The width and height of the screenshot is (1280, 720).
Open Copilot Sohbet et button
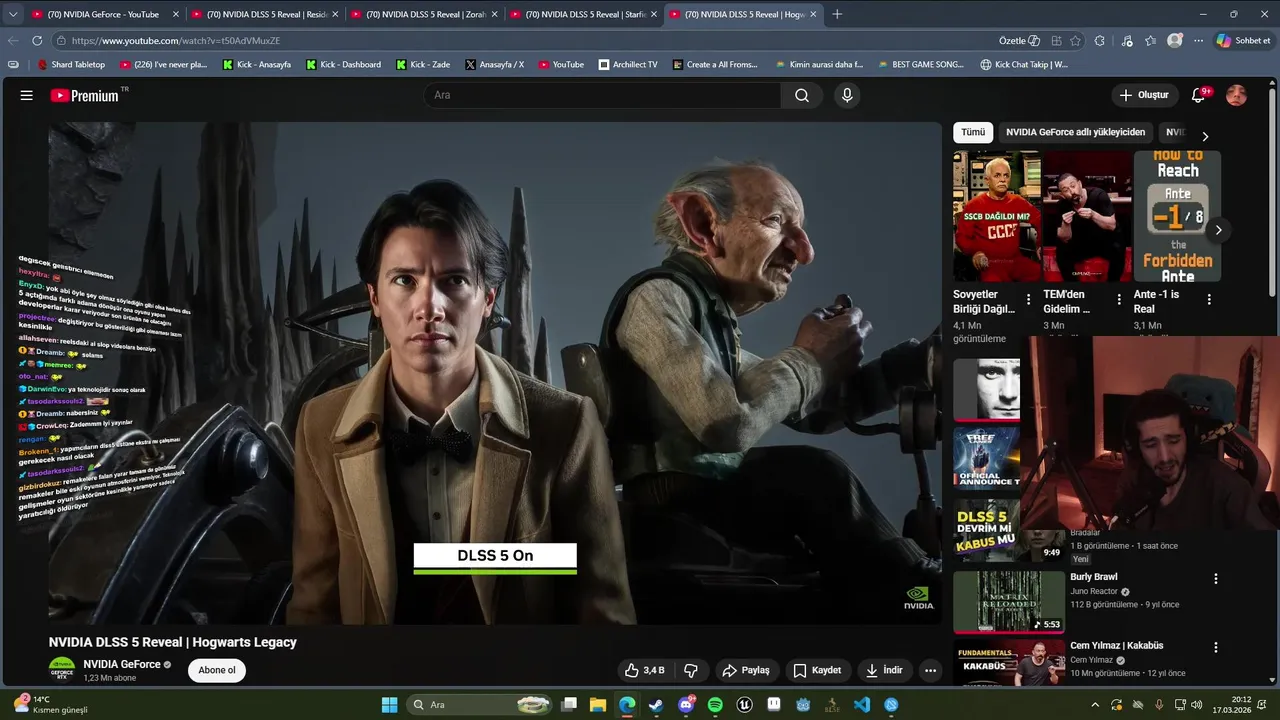coord(1243,41)
